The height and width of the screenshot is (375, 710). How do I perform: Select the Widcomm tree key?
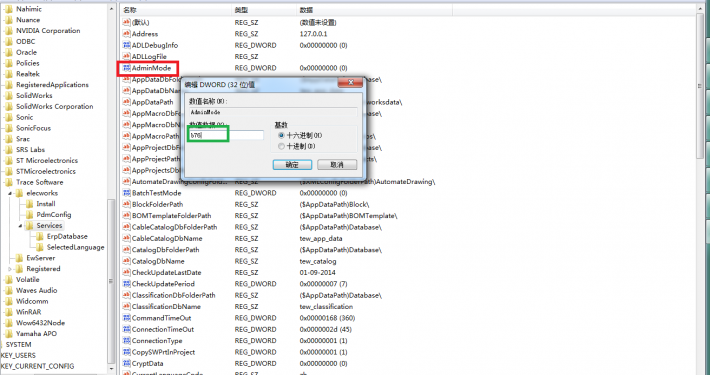pos(32,302)
